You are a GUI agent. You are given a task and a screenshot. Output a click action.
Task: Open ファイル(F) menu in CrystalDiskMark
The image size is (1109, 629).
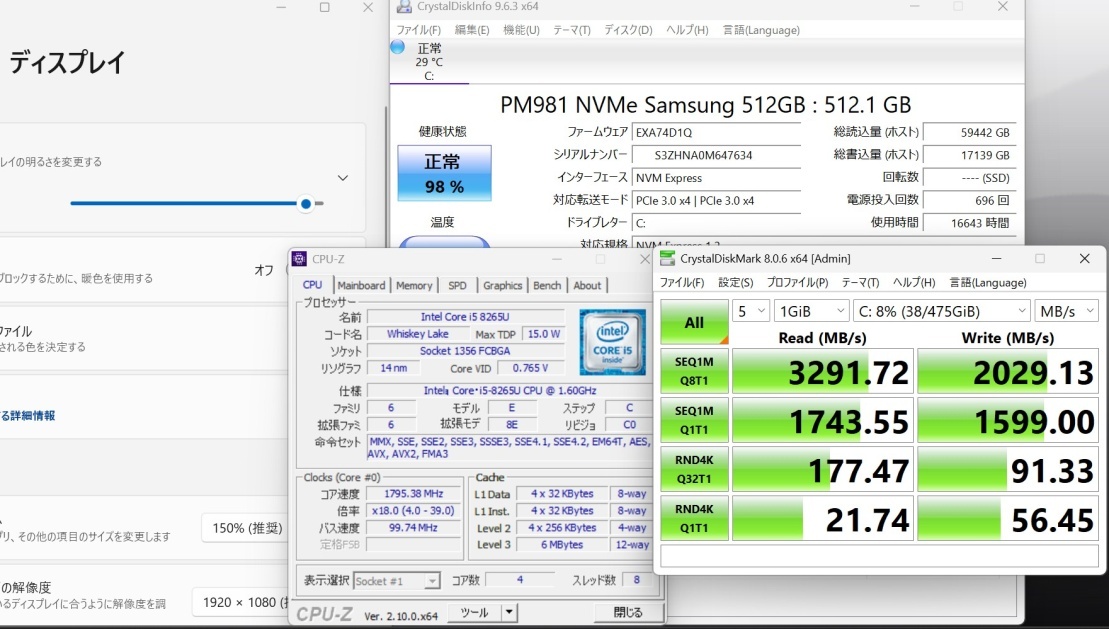[682, 282]
